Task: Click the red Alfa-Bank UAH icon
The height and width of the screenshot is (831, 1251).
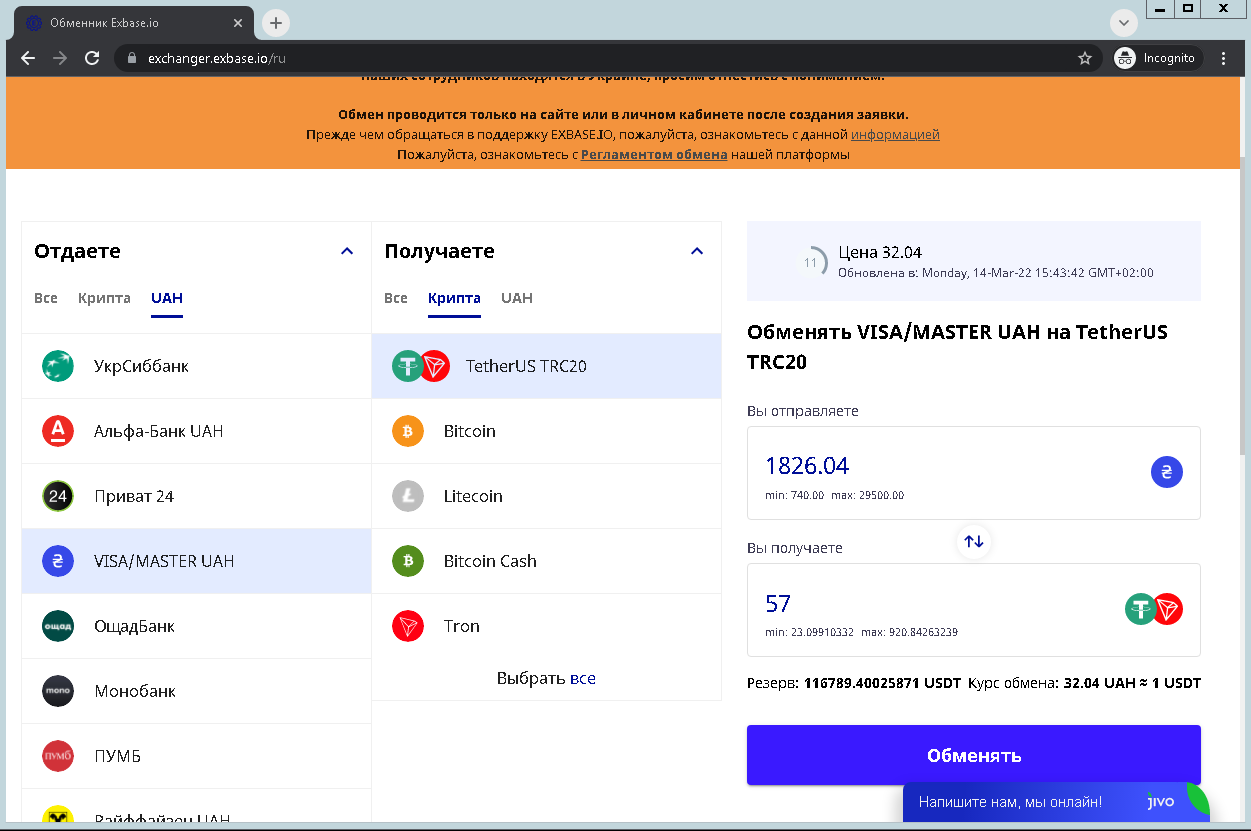Action: point(58,431)
